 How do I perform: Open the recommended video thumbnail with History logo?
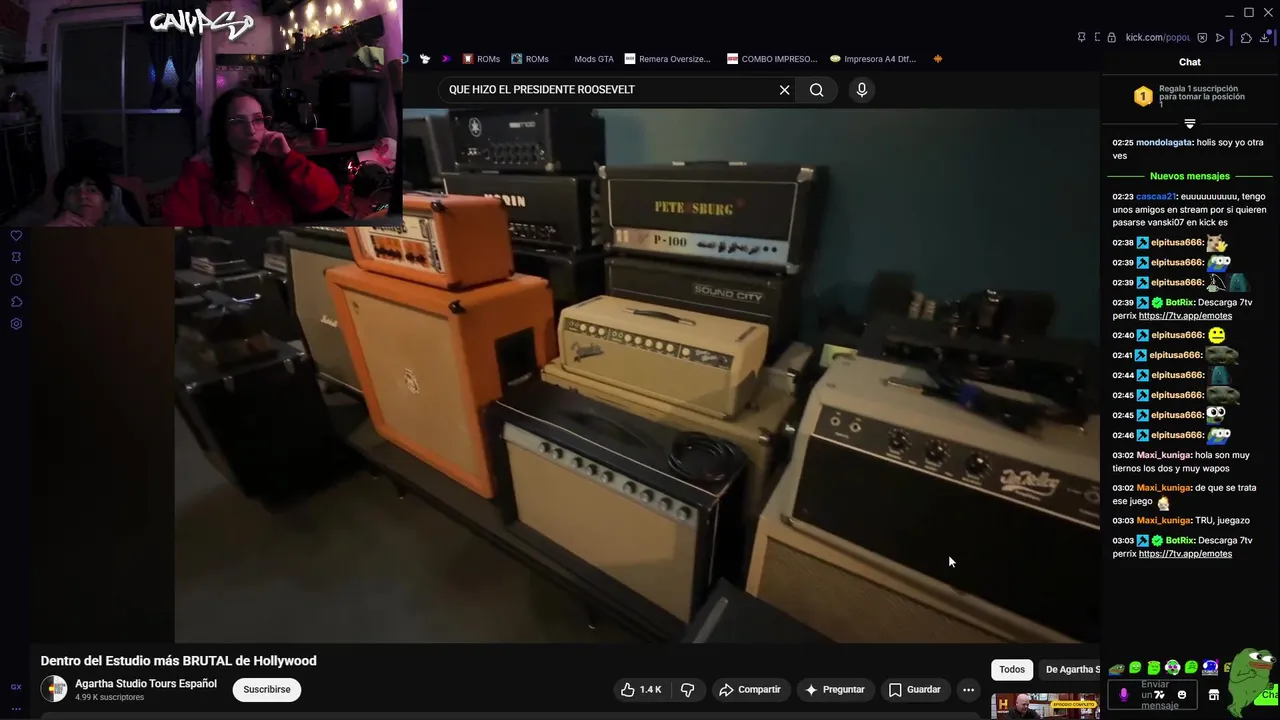click(1045, 706)
